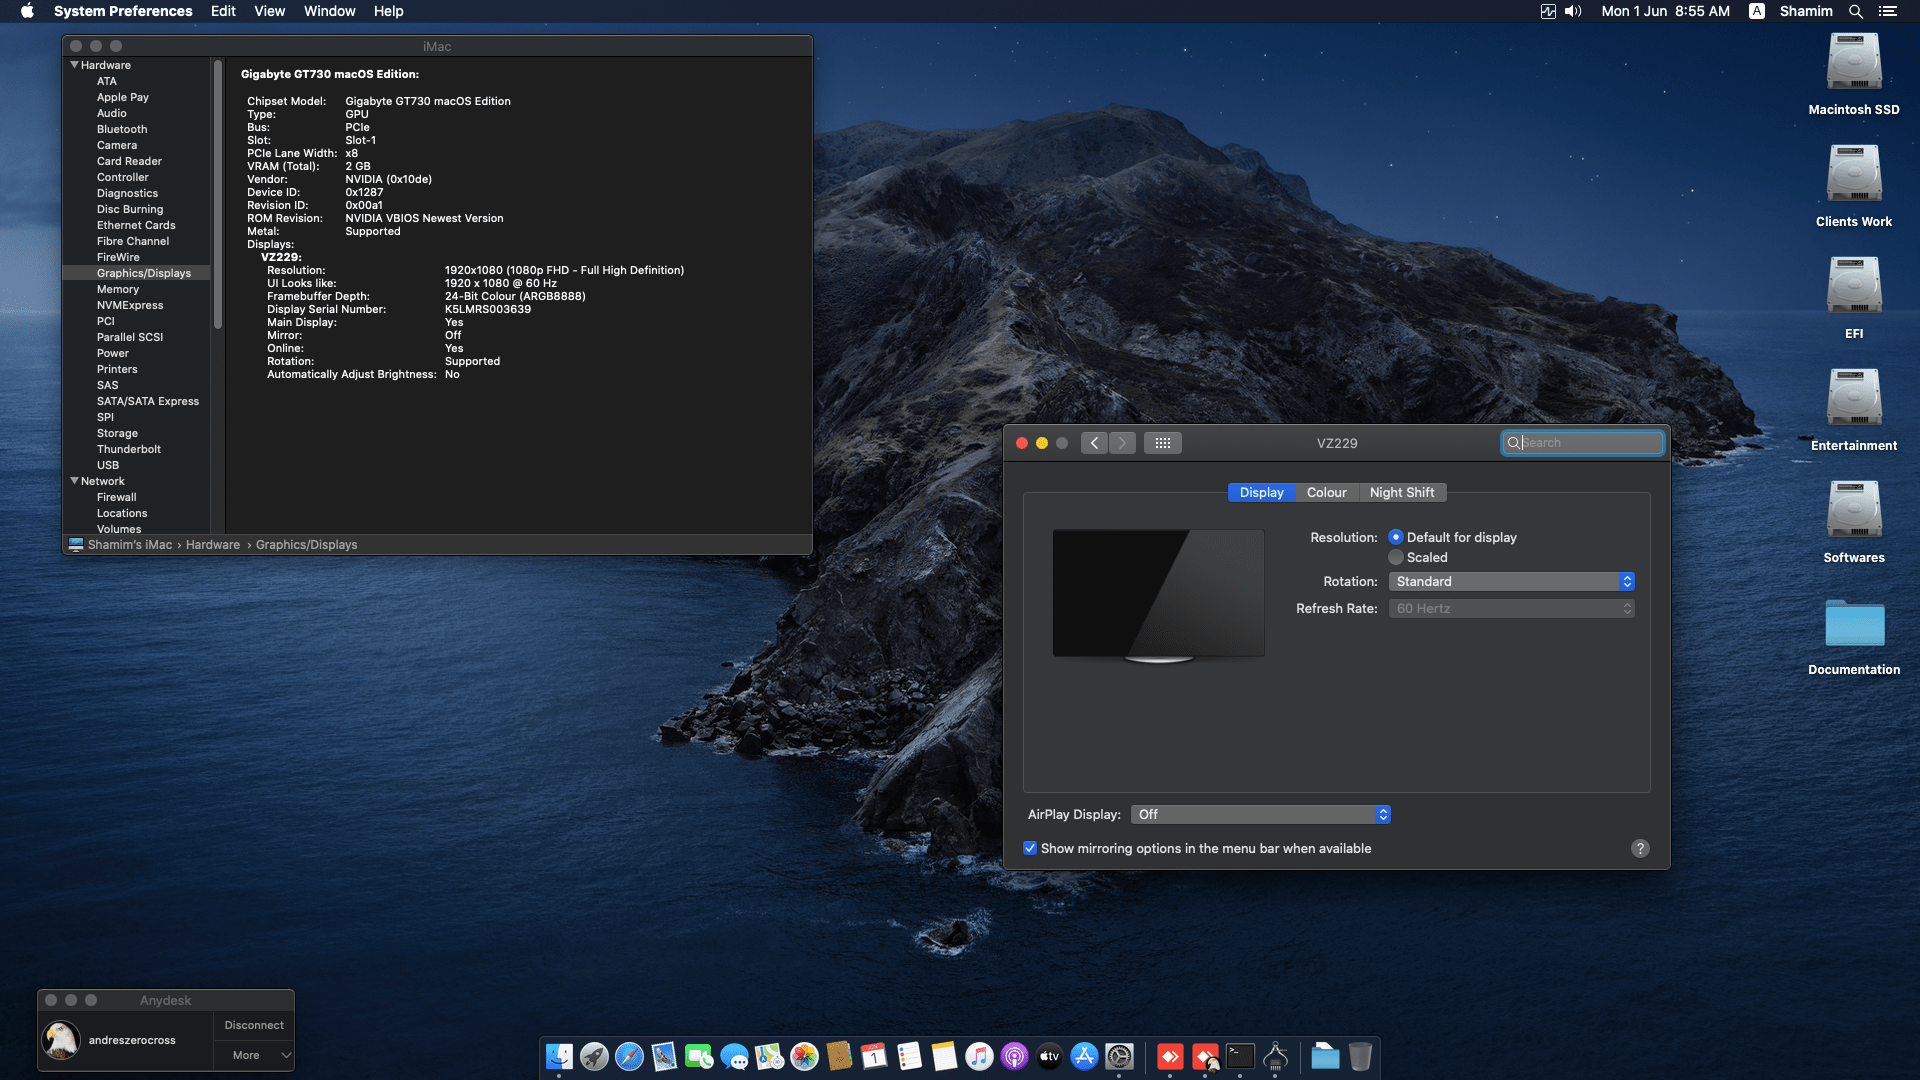This screenshot has height=1080, width=1920.
Task: Switch to the Colour tab
Action: pyautogui.click(x=1327, y=492)
